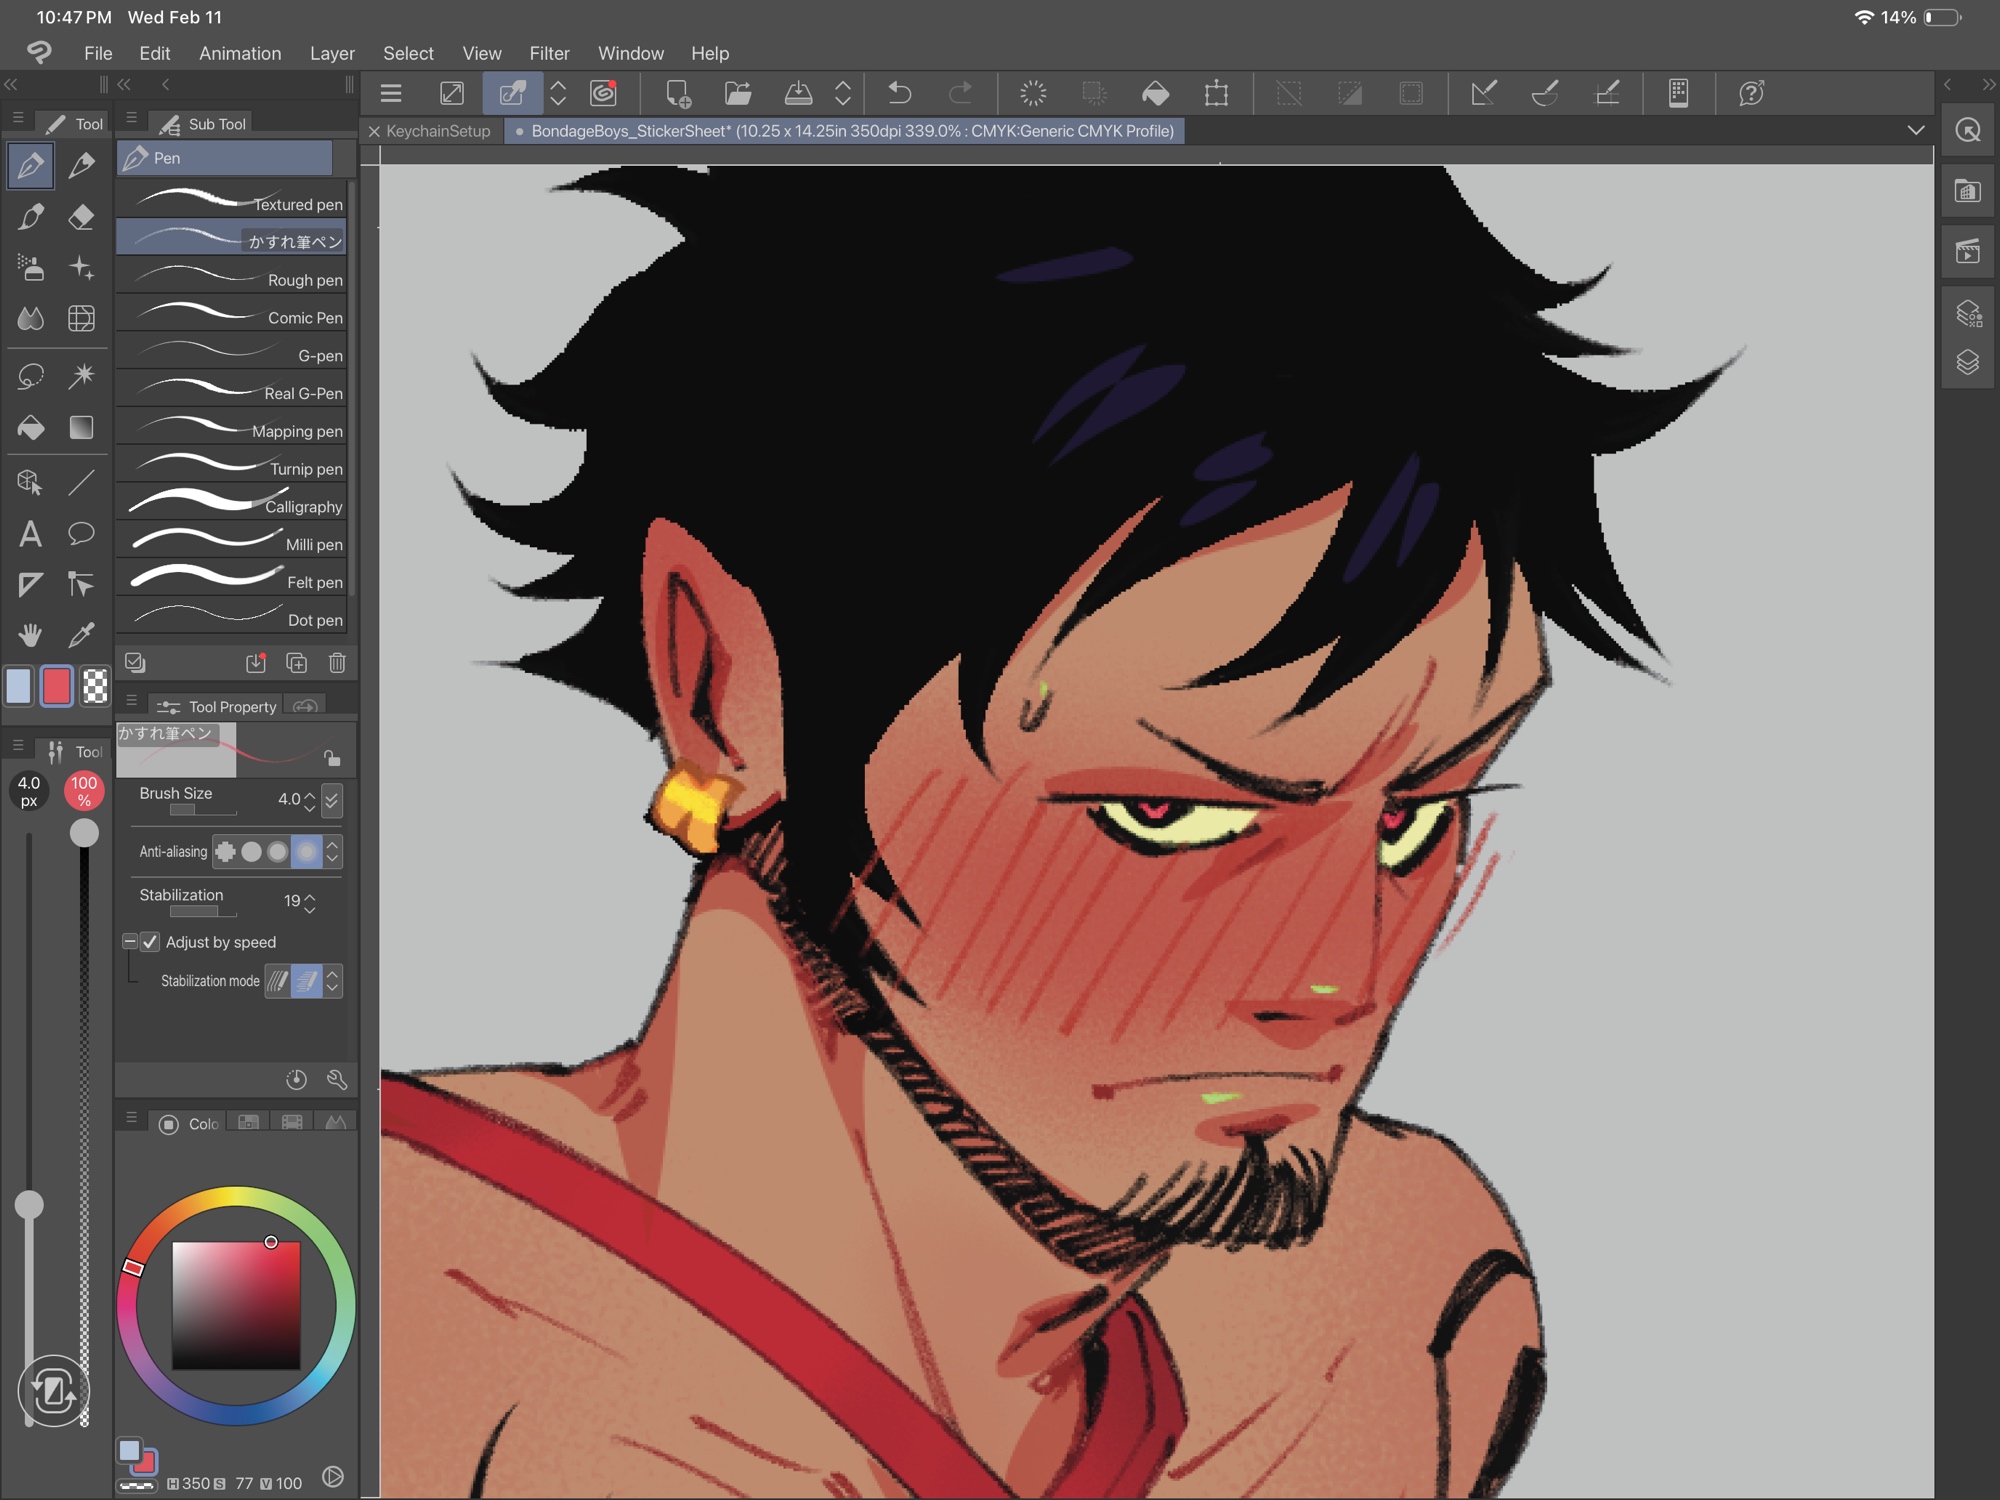Choose the G-pen sub tool
Image resolution: width=2000 pixels, height=1500 pixels.
click(232, 355)
